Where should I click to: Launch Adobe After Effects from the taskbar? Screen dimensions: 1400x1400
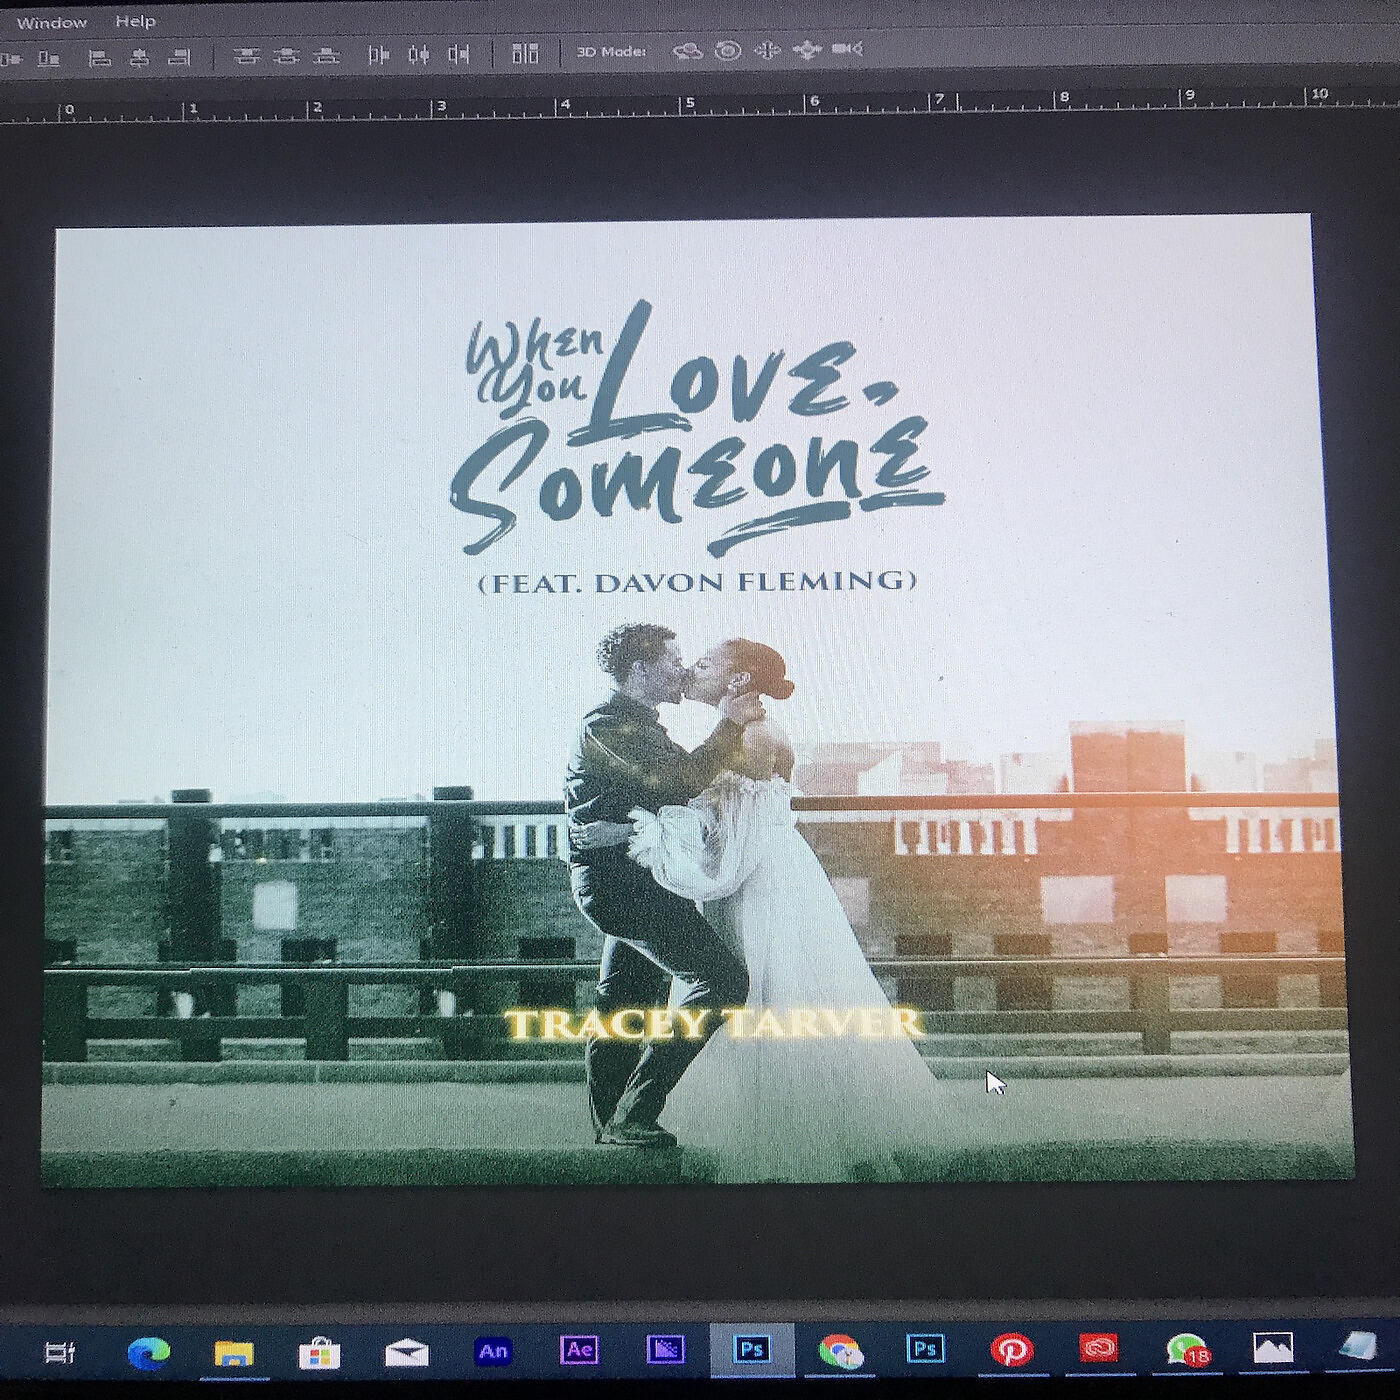(x=579, y=1350)
